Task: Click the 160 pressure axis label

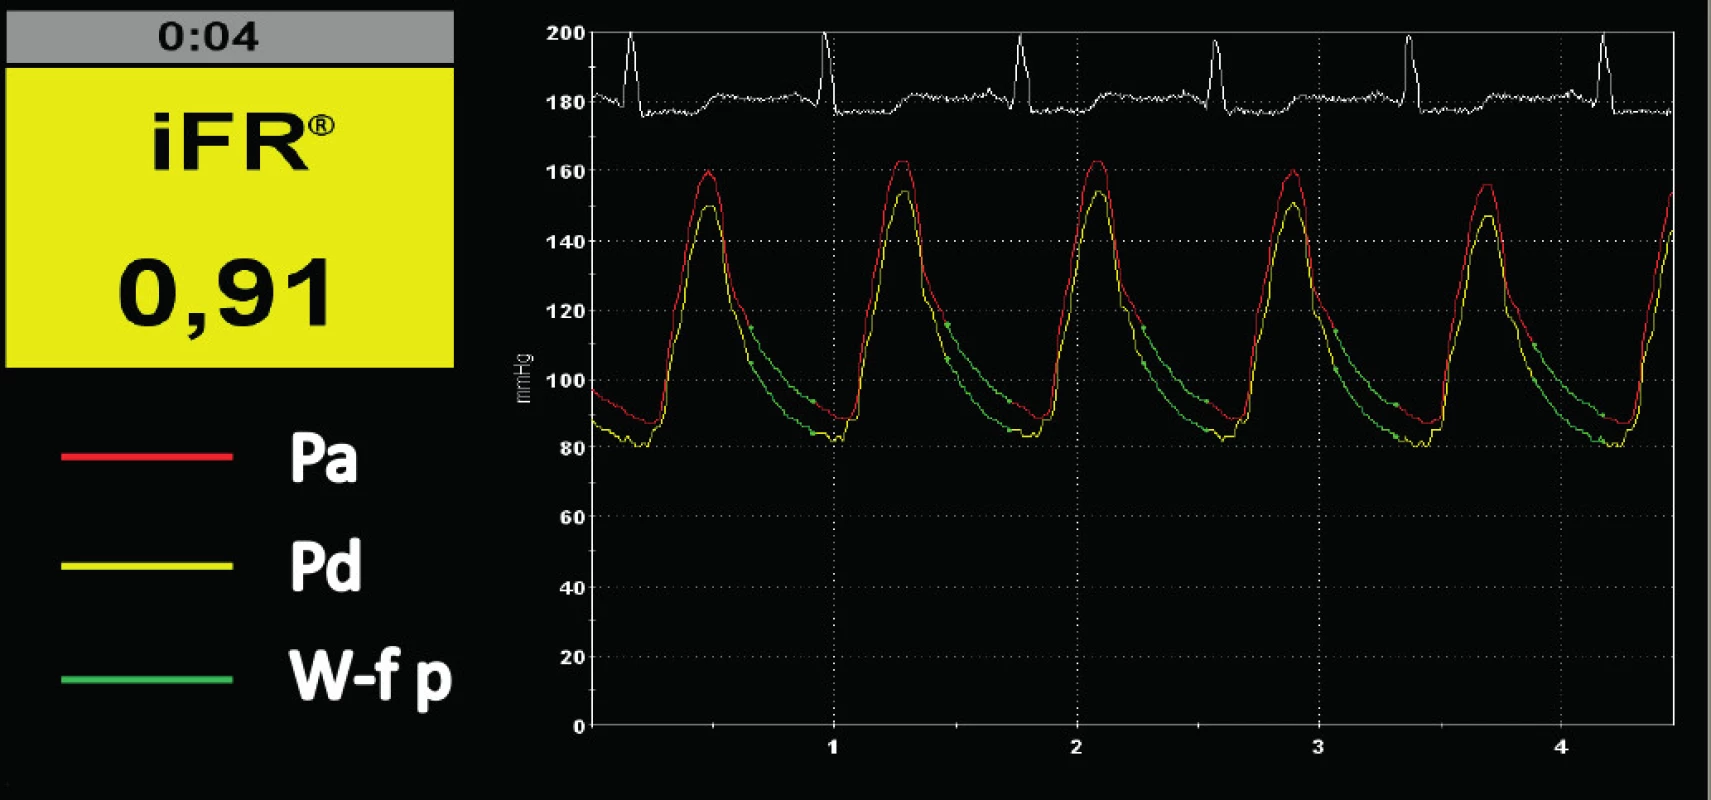Action: pyautogui.click(x=565, y=172)
